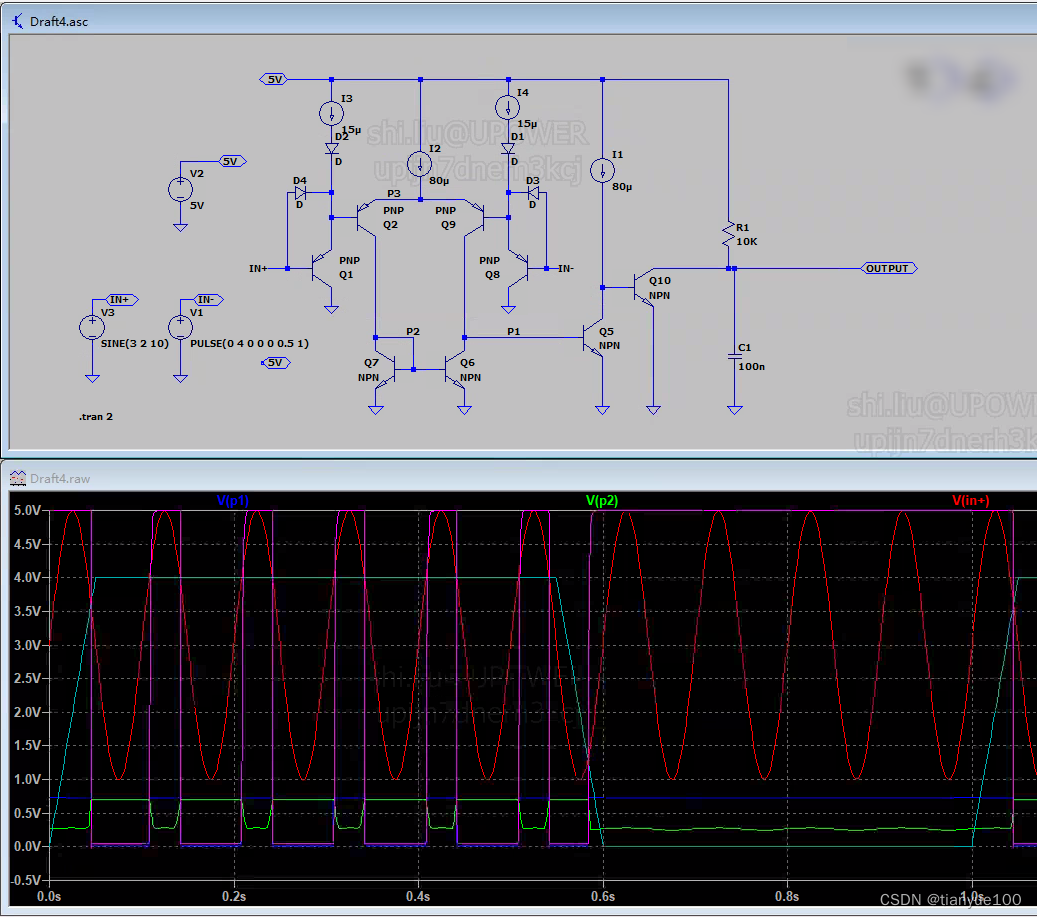The width and height of the screenshot is (1037, 918).
Task: Select the V(in+) trace label
Action: coord(971,500)
